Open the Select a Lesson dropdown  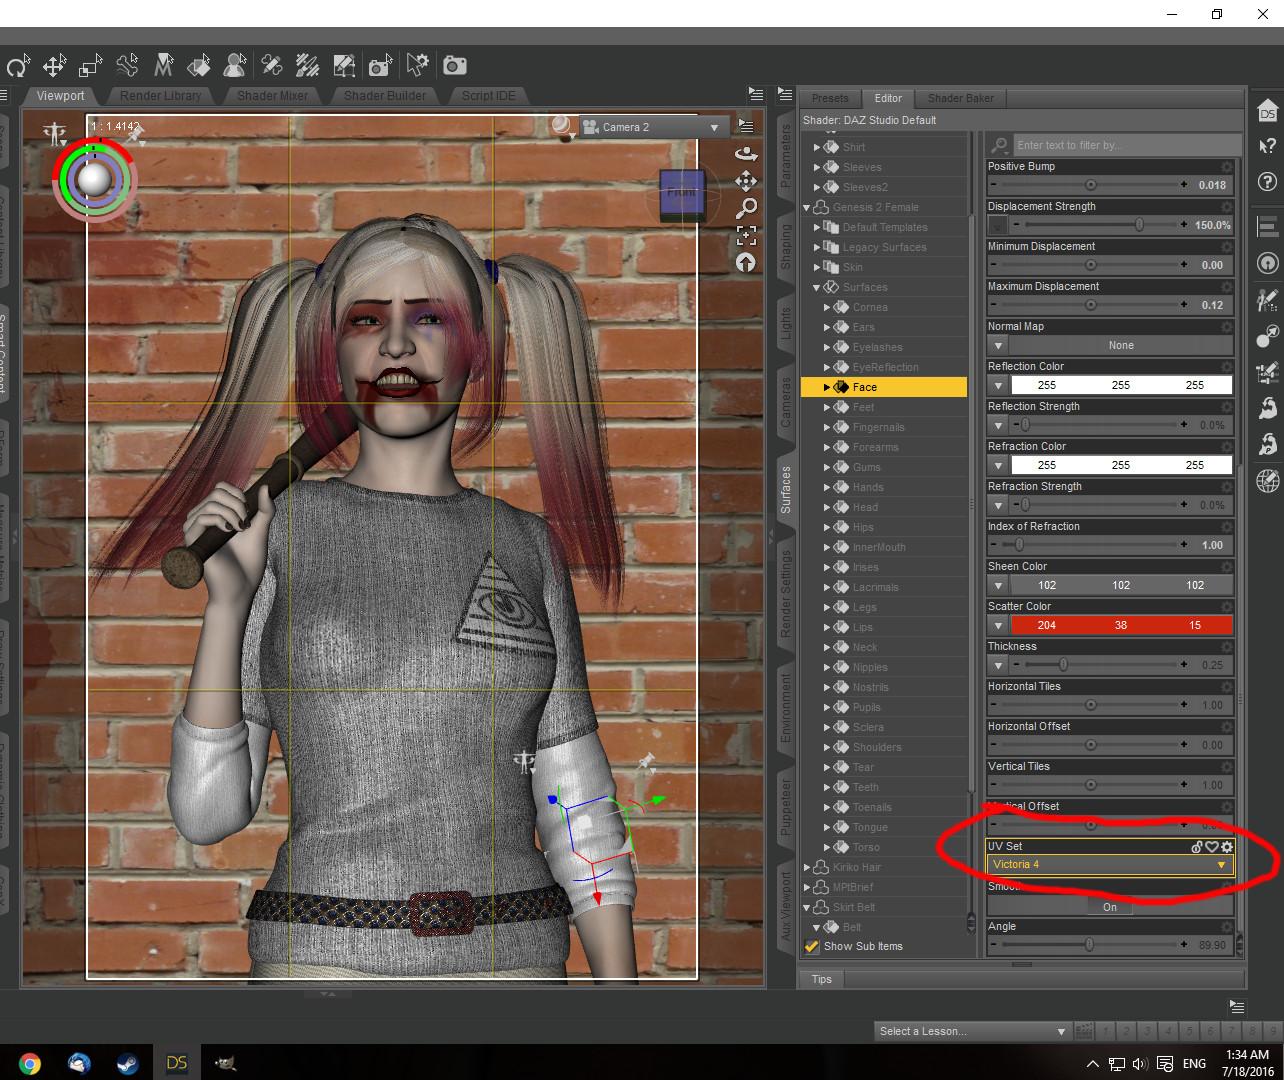[971, 1031]
